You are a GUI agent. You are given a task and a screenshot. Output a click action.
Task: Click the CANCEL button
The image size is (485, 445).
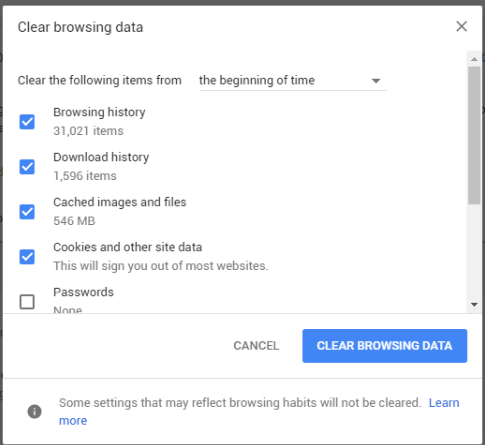[x=256, y=346]
